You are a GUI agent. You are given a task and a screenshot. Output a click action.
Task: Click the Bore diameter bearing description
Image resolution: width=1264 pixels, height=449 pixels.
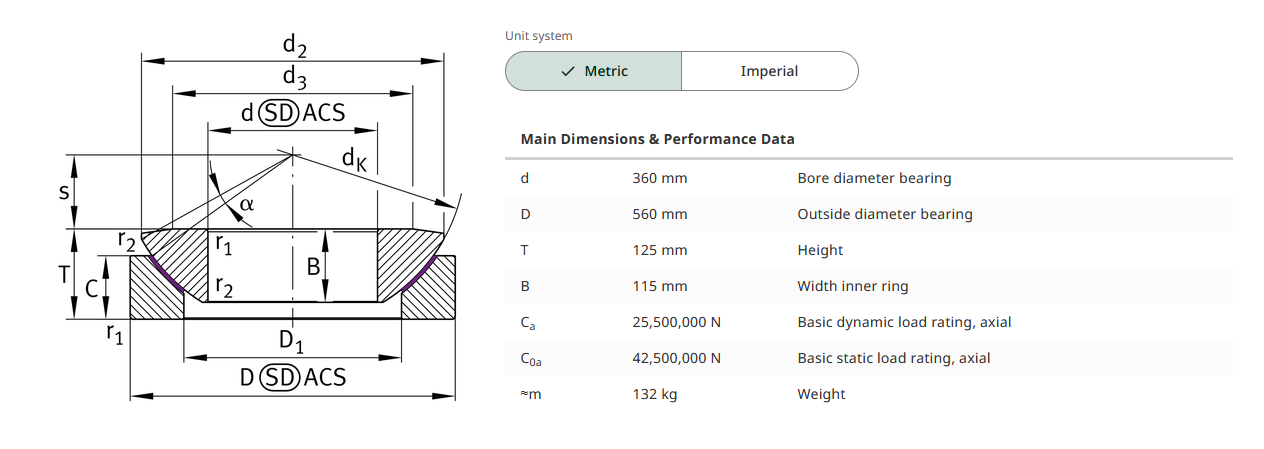point(874,178)
